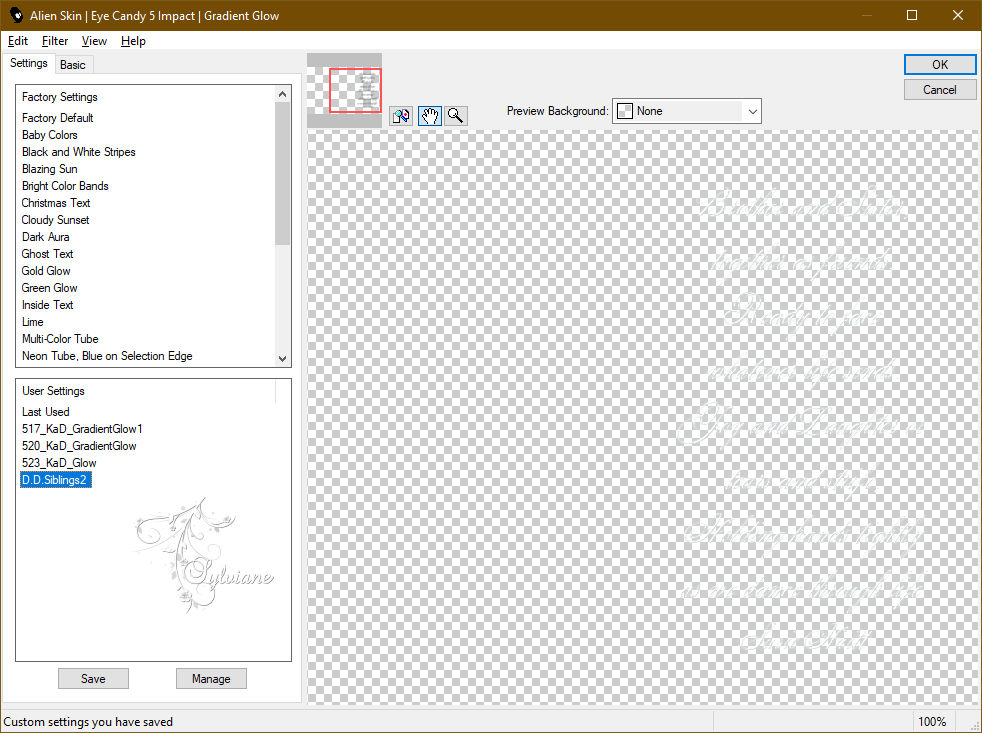Image resolution: width=982 pixels, height=733 pixels.
Task: Click the navigator thumbnail preview
Action: pyautogui.click(x=344, y=91)
